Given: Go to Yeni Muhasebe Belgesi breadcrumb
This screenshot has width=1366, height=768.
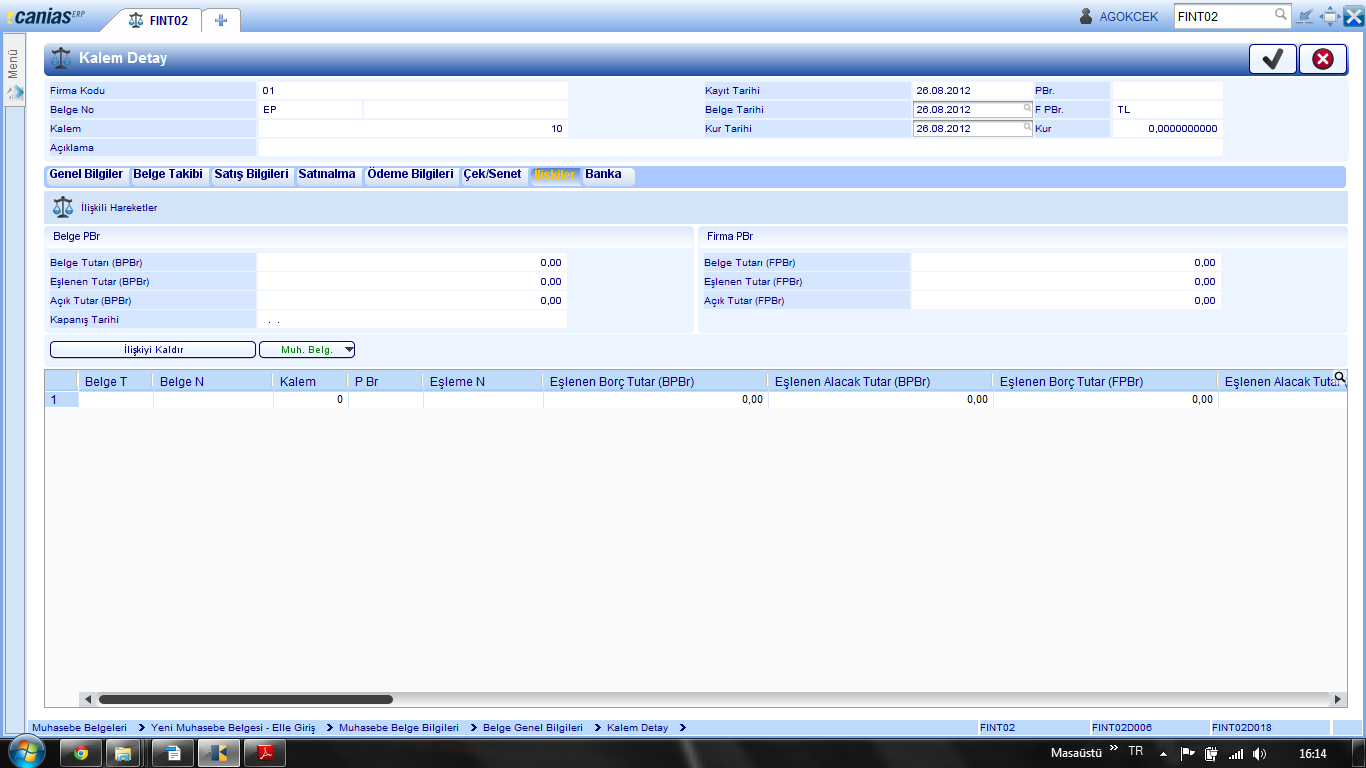Looking at the screenshot, I should [233, 728].
